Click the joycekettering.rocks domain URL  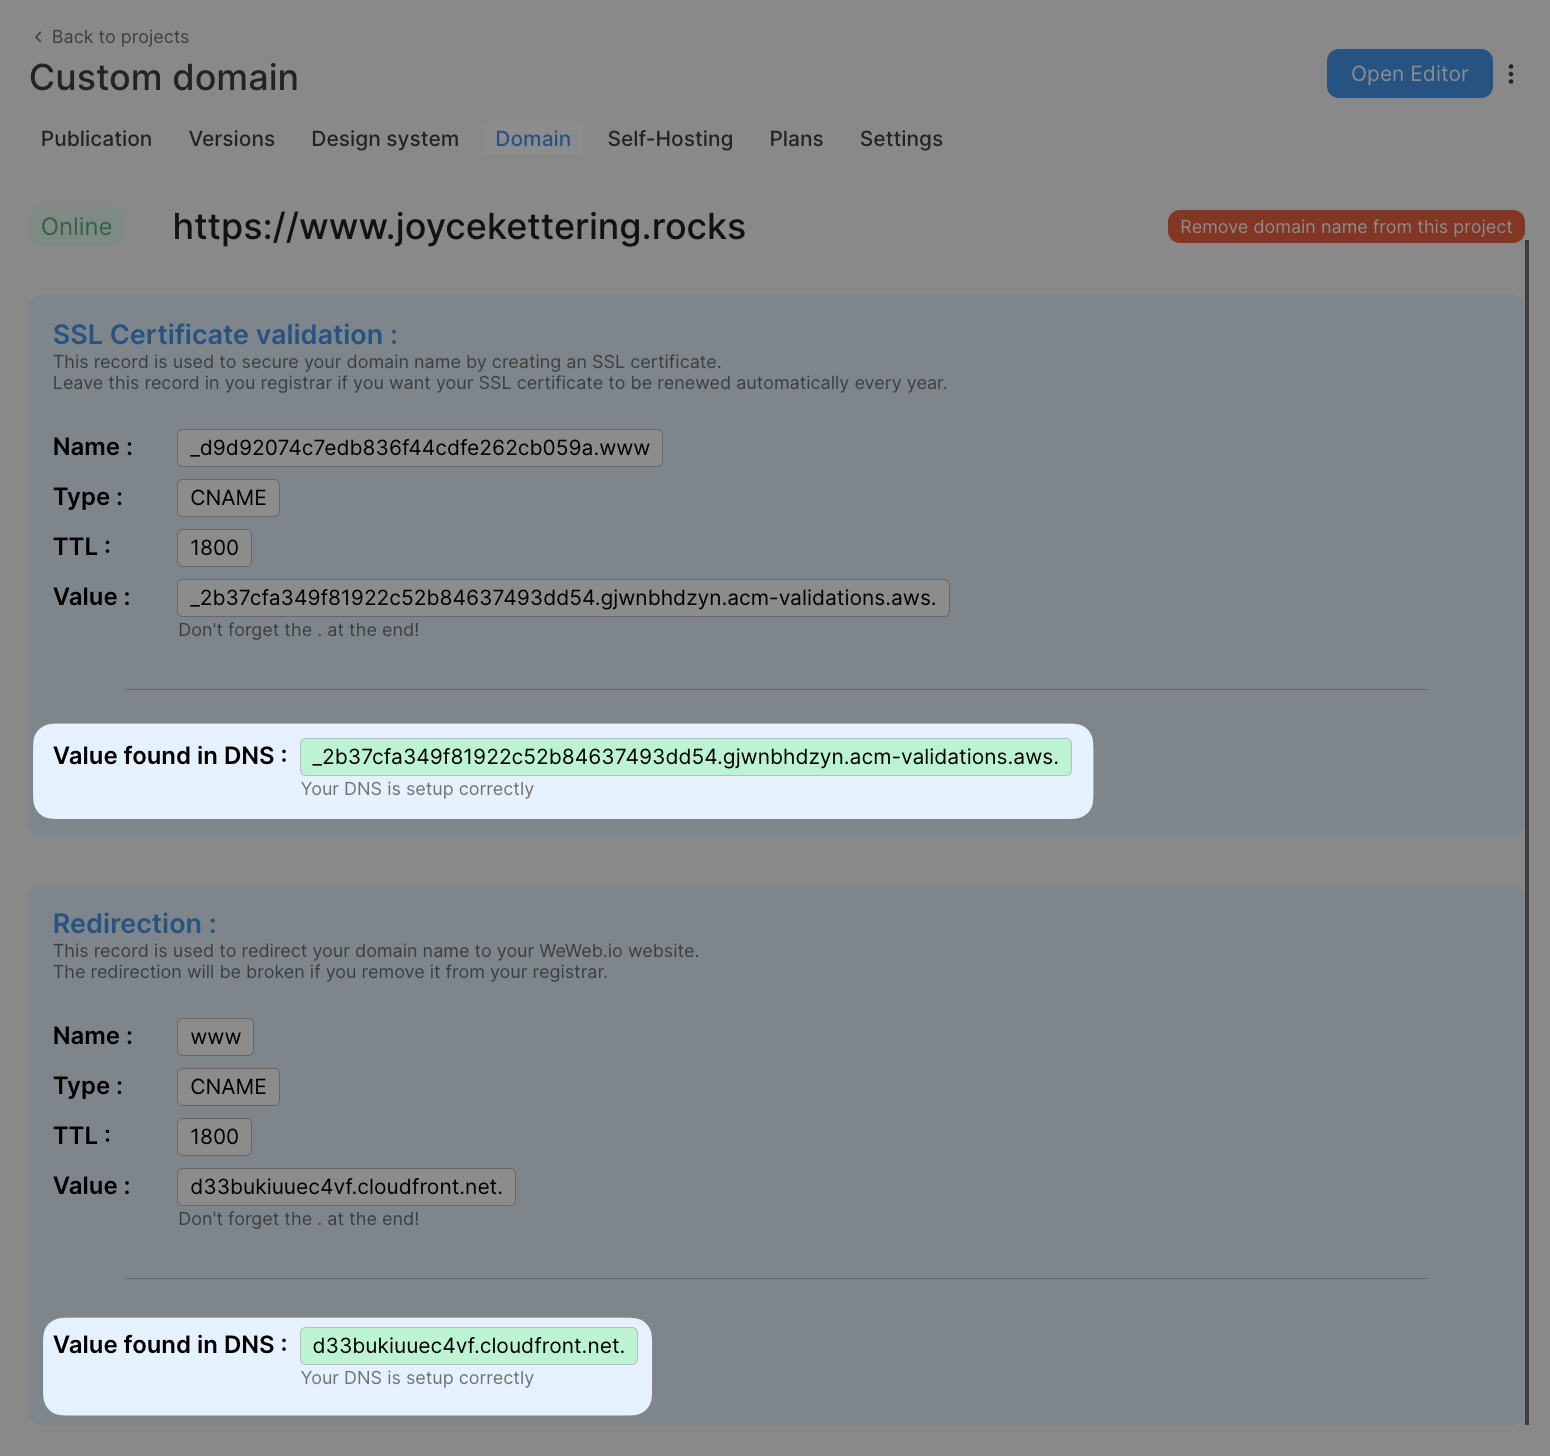pyautogui.click(x=459, y=227)
